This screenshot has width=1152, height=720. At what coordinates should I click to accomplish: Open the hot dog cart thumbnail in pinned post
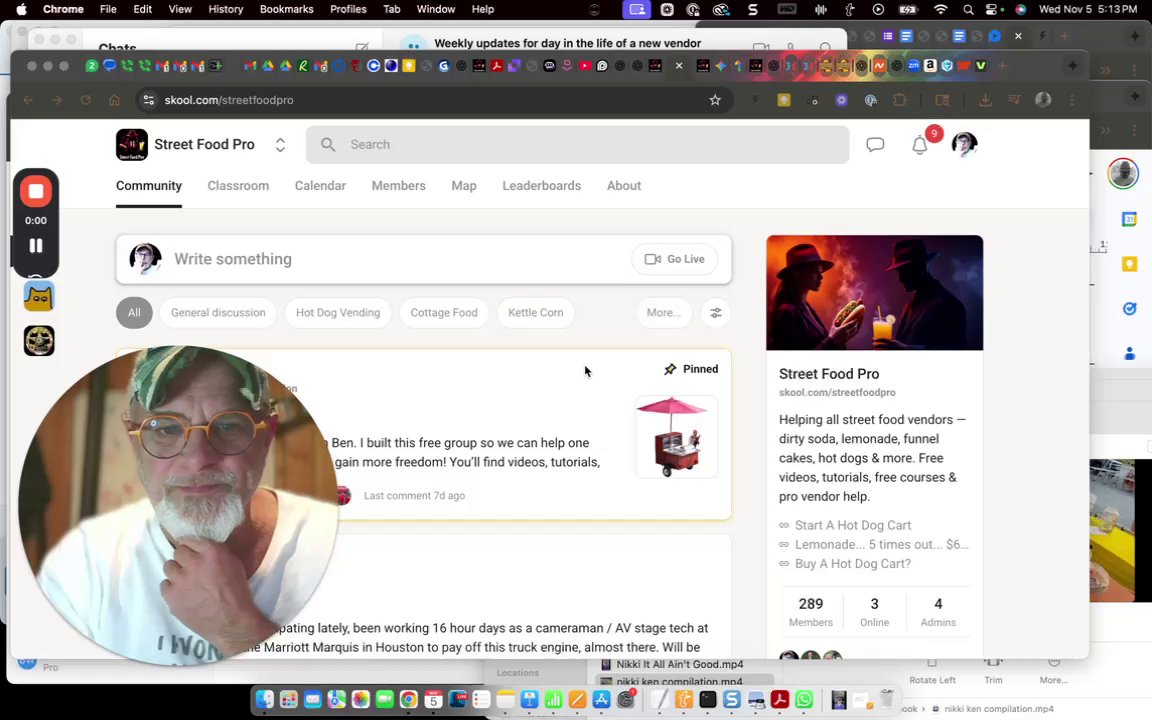677,437
